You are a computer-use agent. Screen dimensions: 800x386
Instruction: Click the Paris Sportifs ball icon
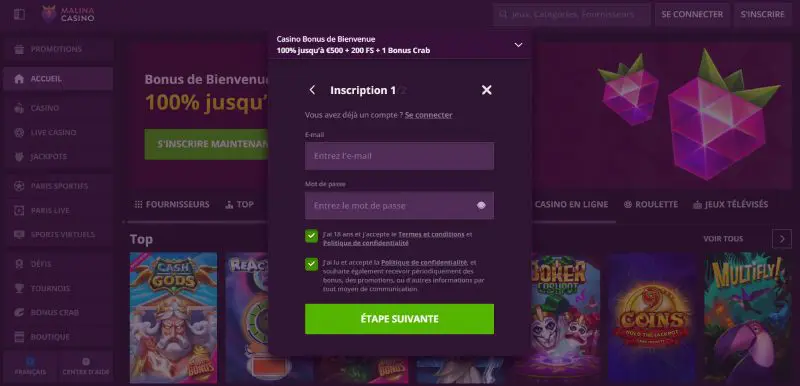[x=19, y=186]
